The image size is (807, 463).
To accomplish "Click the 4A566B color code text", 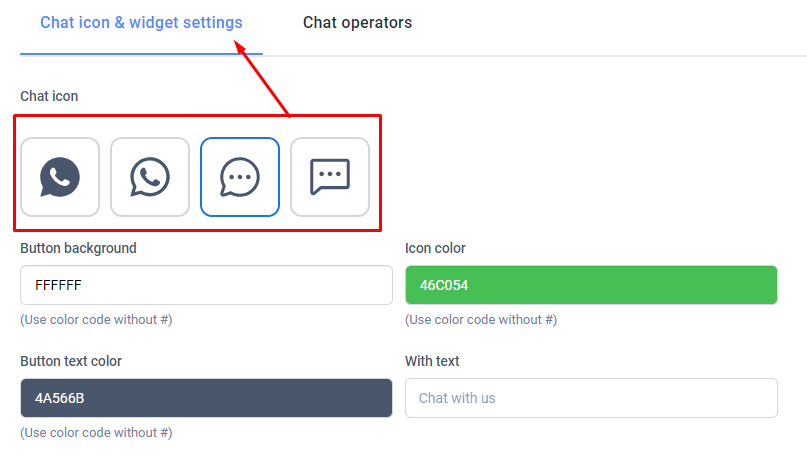I will click(x=60, y=399).
